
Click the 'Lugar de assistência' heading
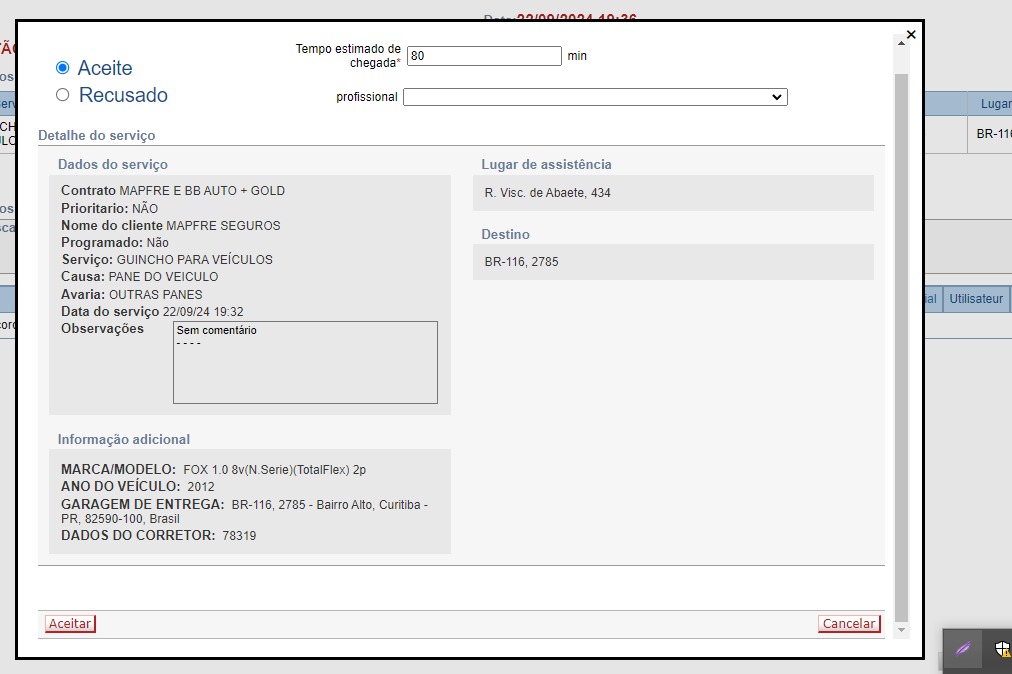point(546,165)
